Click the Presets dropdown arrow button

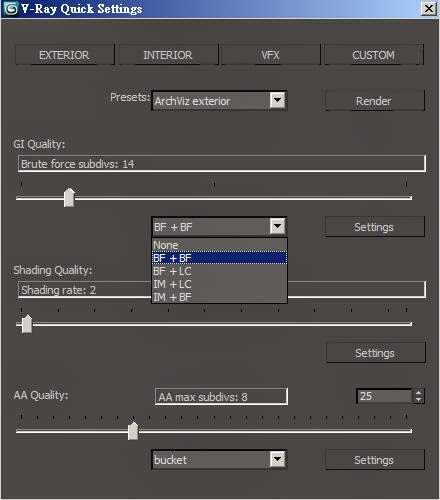277,100
